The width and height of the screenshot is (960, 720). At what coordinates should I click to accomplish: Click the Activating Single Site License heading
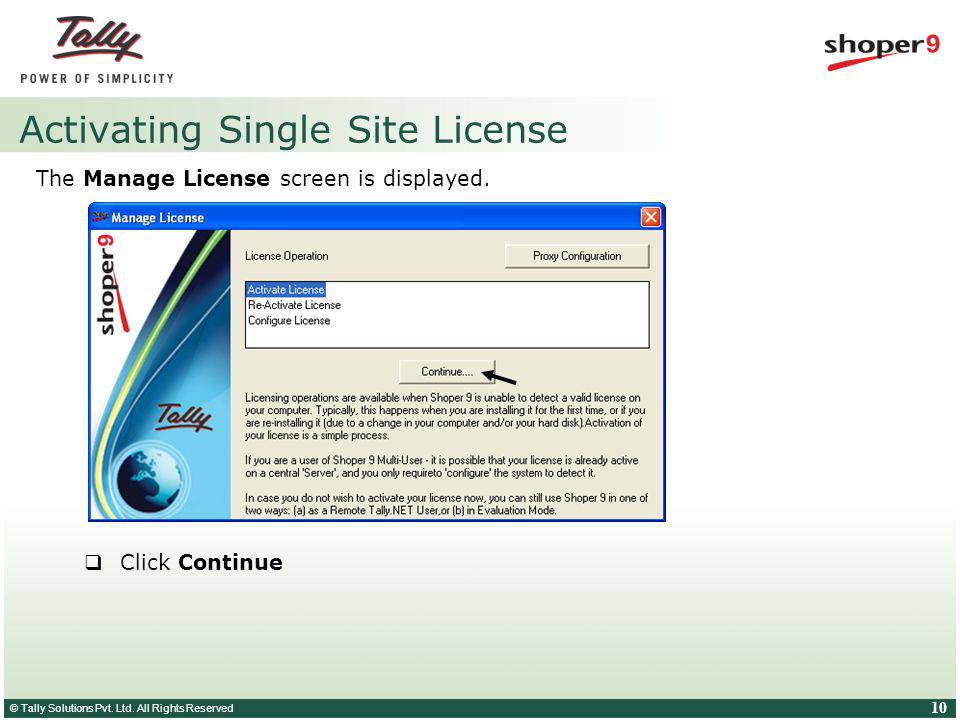point(293,129)
